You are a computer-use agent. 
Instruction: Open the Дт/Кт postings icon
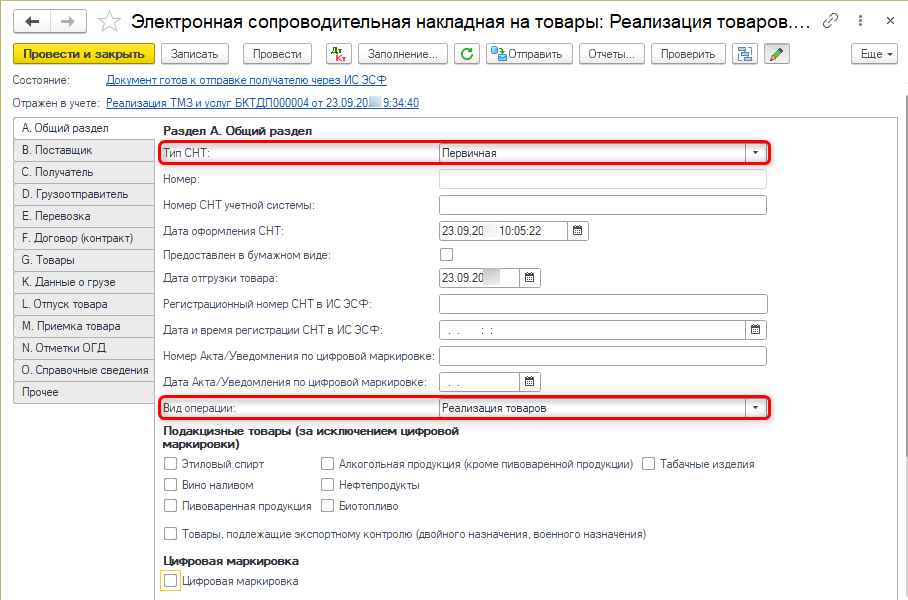[x=338, y=54]
